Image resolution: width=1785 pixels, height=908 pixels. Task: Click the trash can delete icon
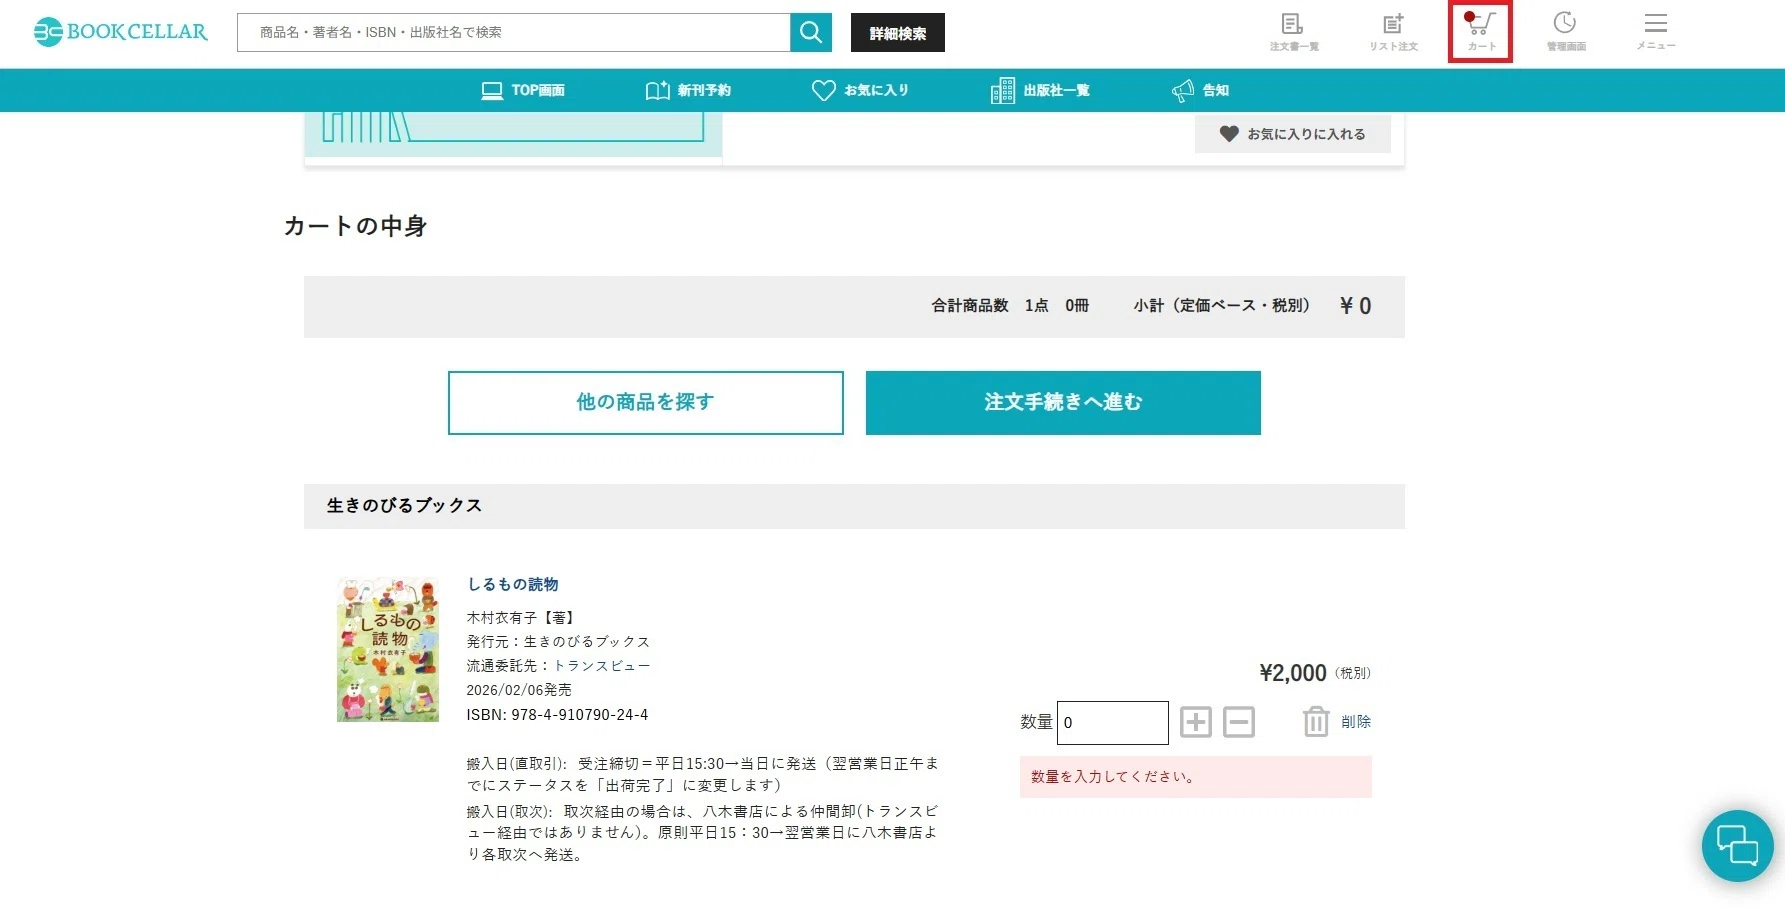[x=1316, y=721]
